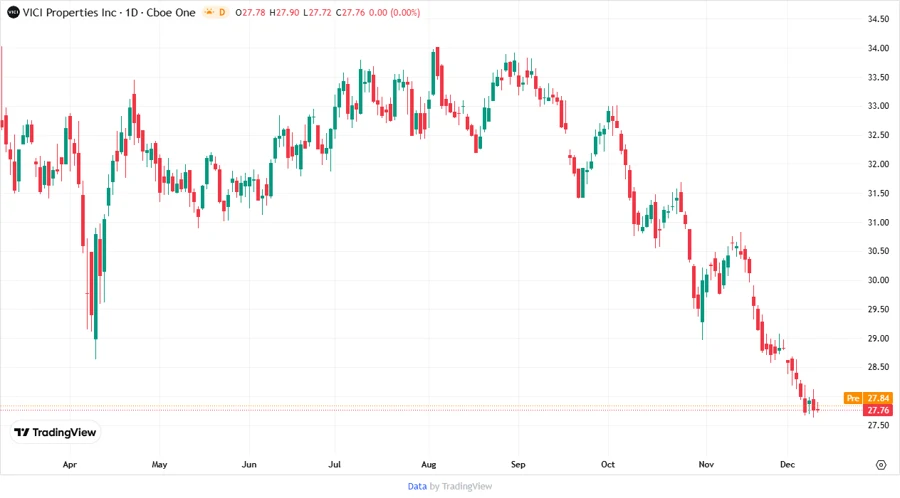This screenshot has width=900, height=498.
Task: Click the close value C27.76
Action: click(x=350, y=12)
